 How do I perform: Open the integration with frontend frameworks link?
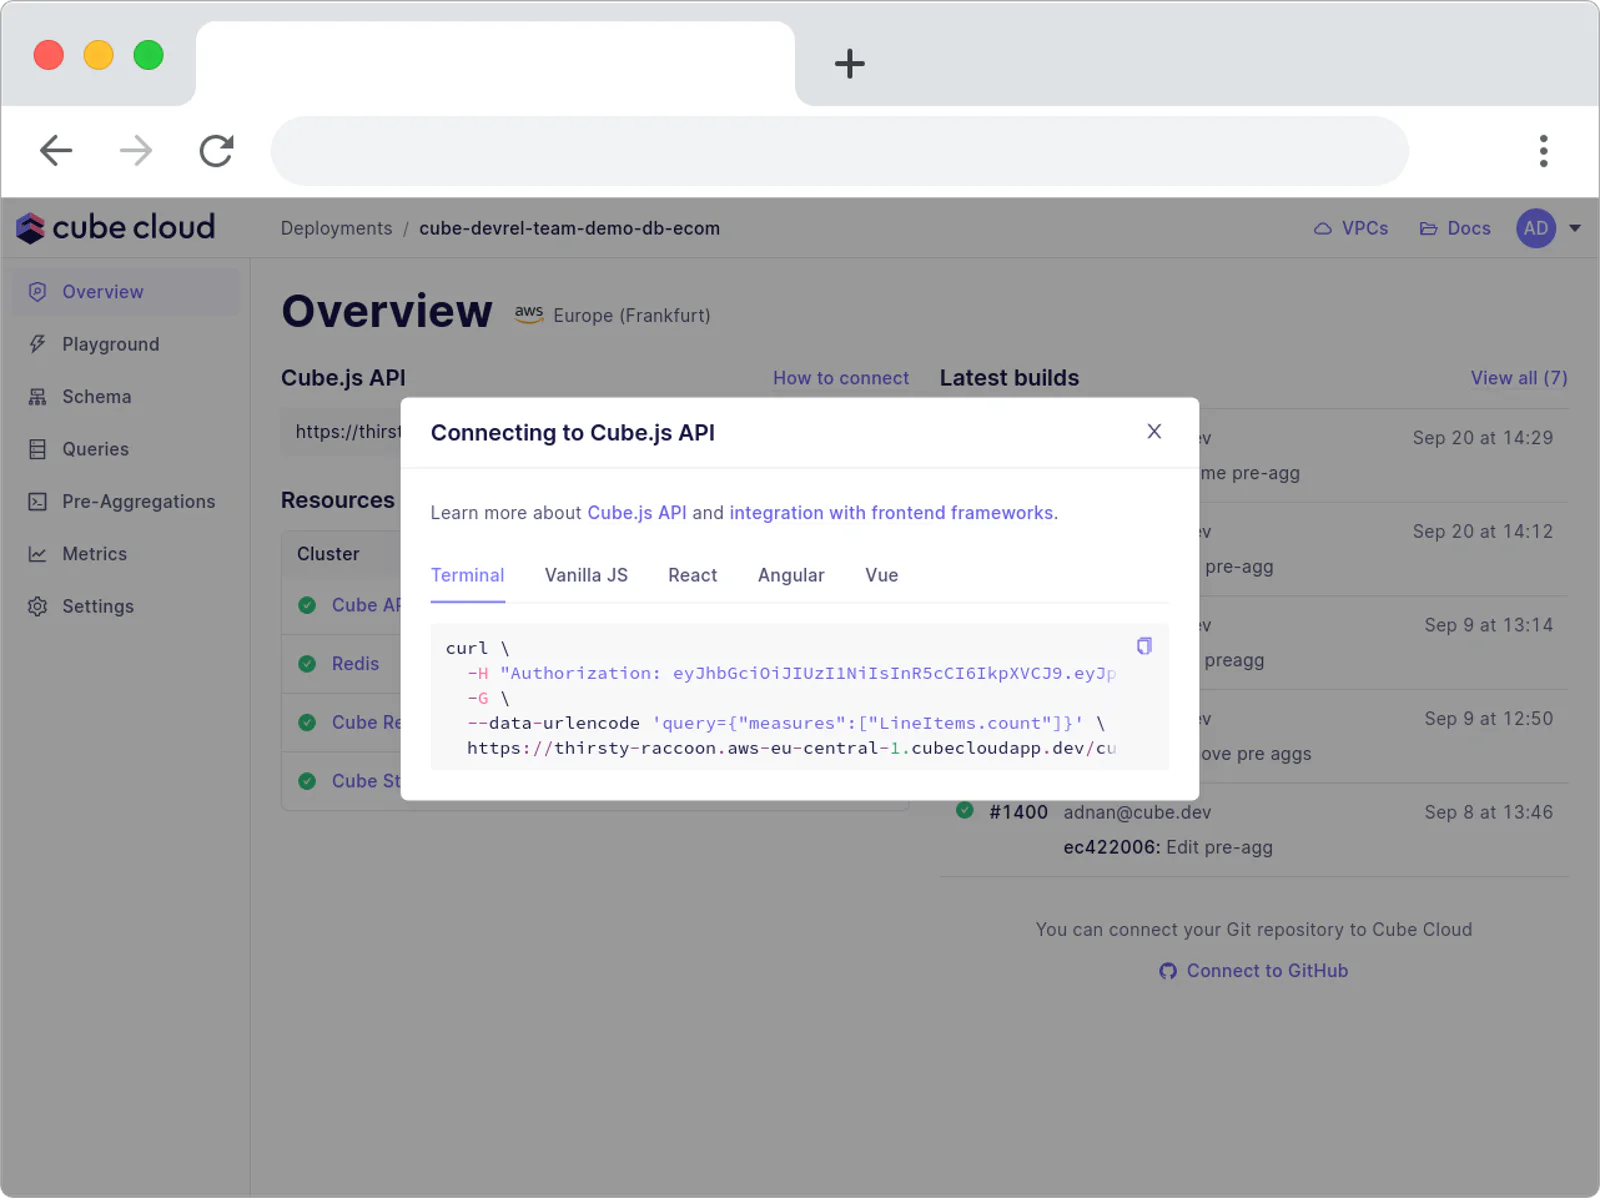coord(891,513)
